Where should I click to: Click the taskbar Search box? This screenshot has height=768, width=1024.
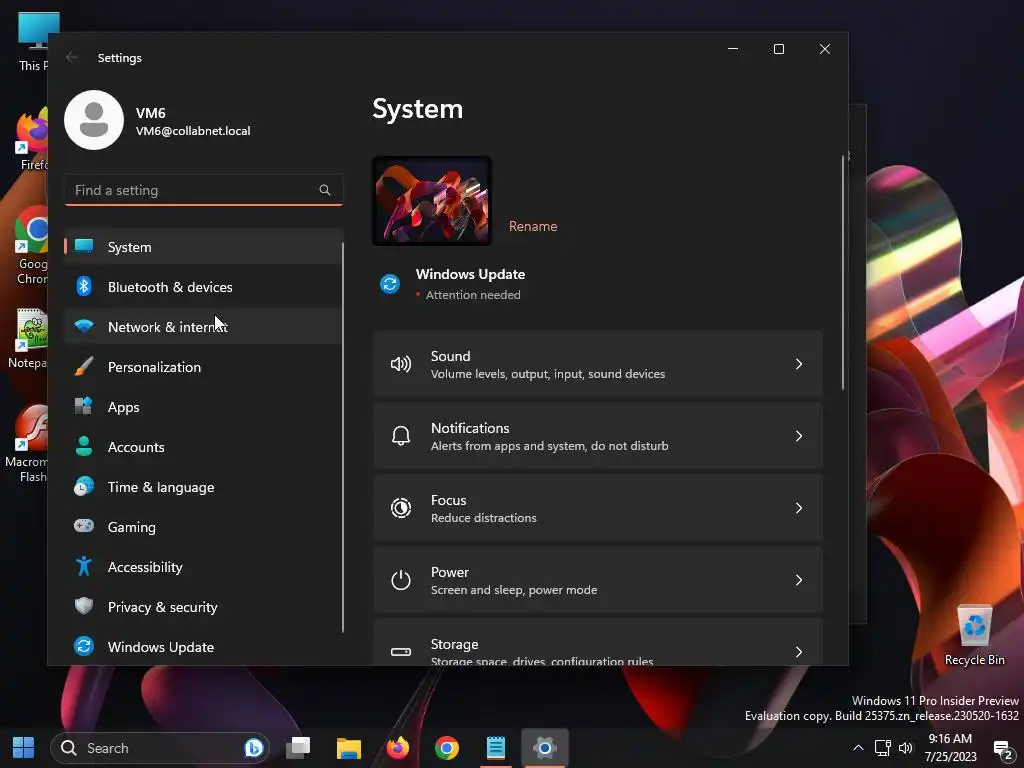click(160, 748)
